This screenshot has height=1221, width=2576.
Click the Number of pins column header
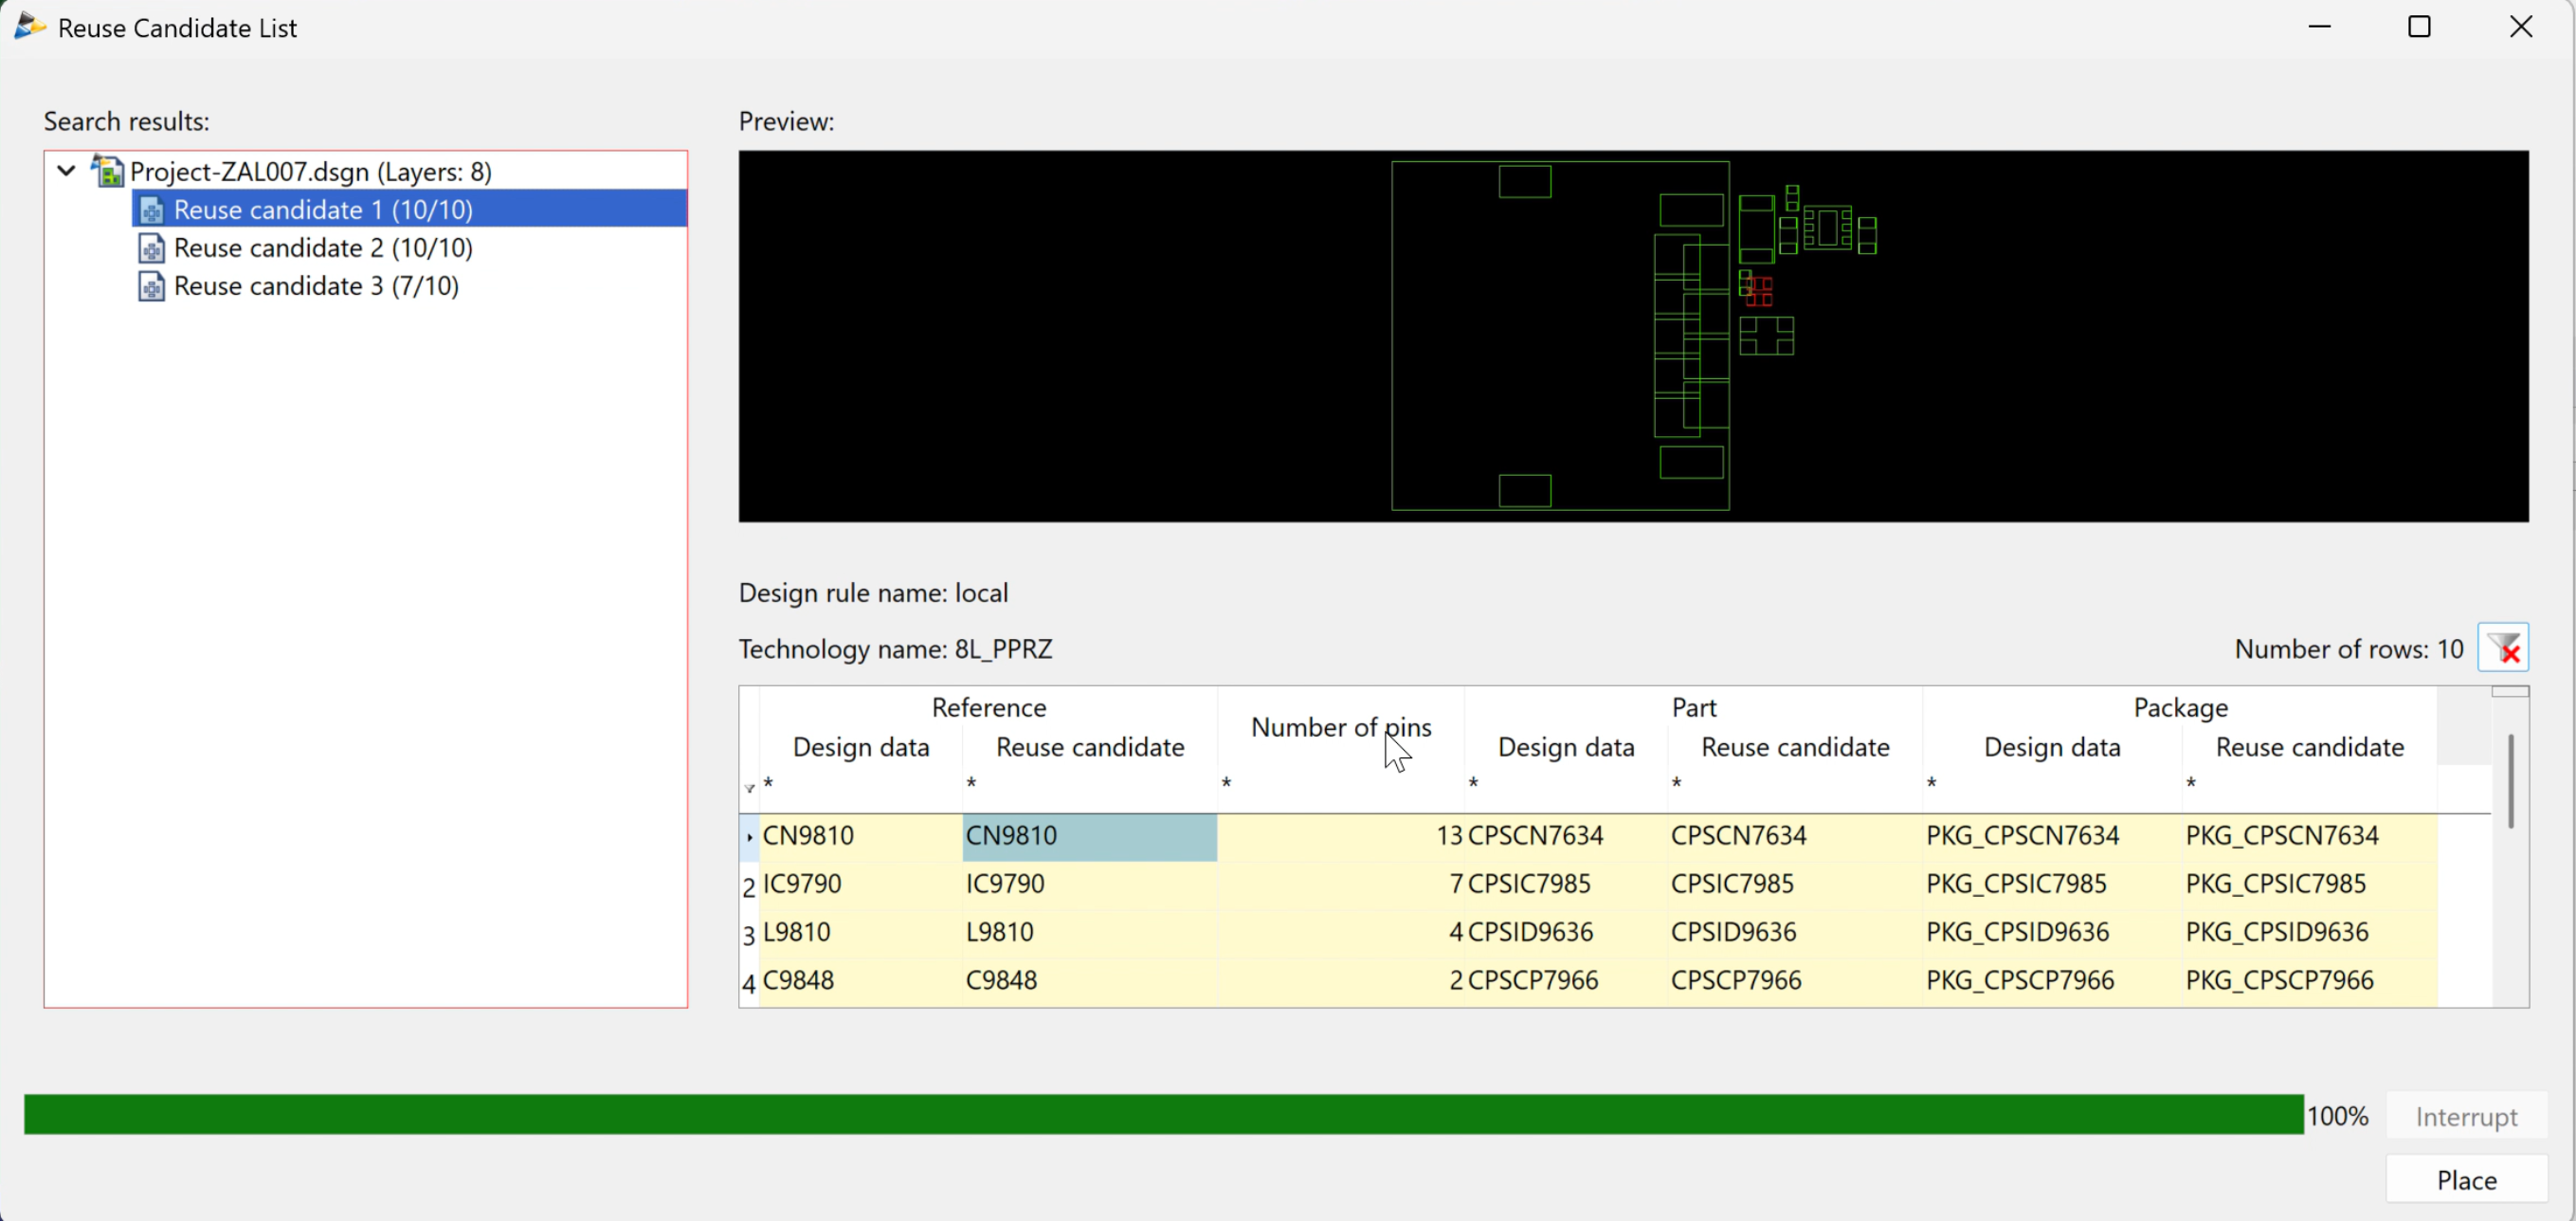1341,727
